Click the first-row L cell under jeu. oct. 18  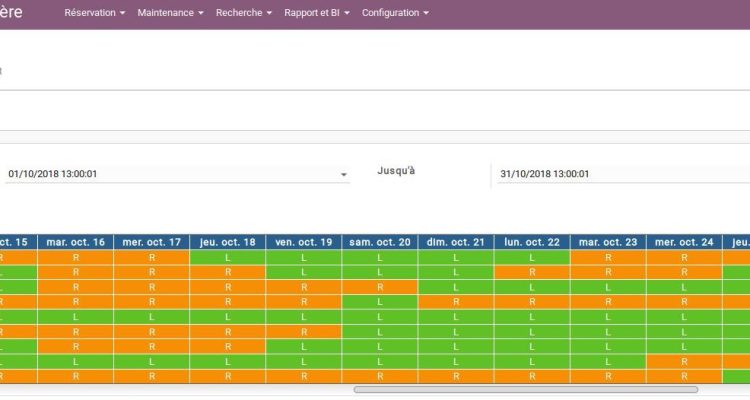pyautogui.click(x=228, y=257)
